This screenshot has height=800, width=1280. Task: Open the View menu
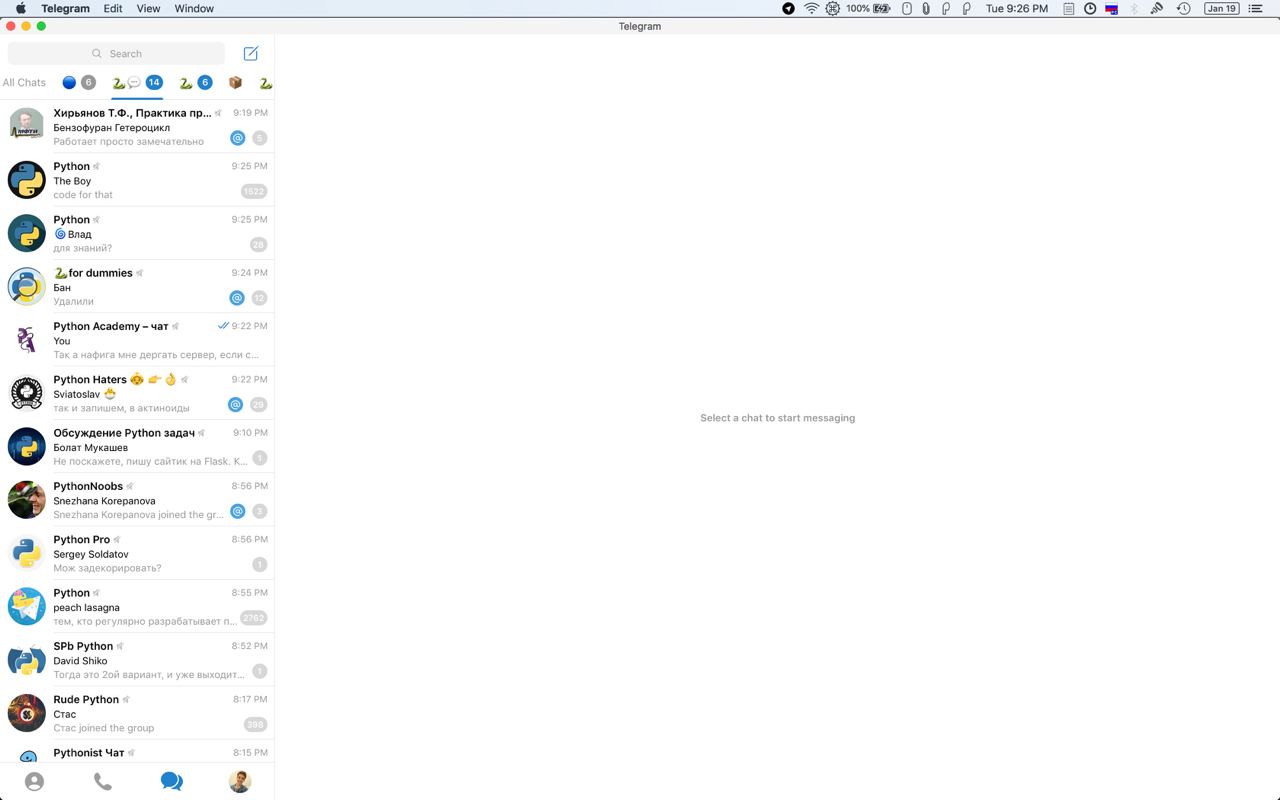[x=148, y=8]
